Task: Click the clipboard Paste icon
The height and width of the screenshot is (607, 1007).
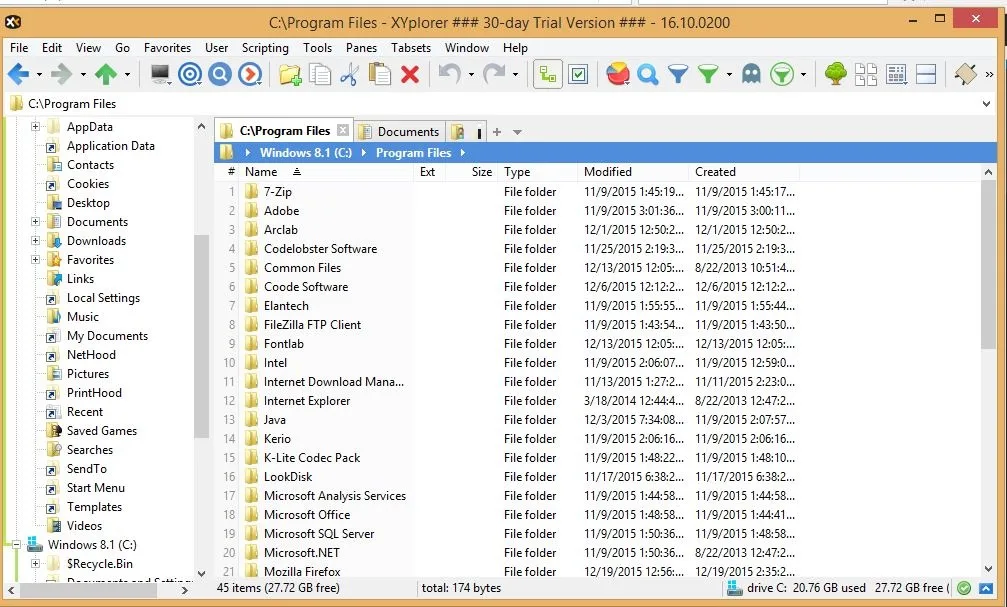Action: coord(380,75)
